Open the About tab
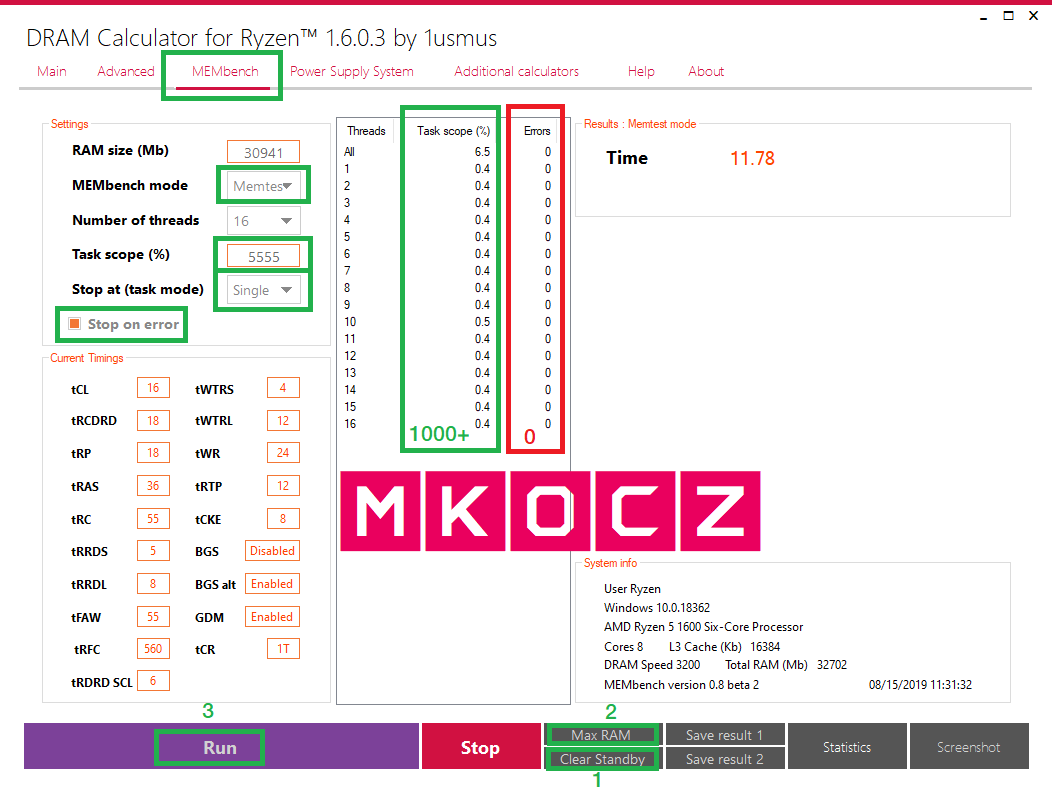Screen dimensions: 1052x790 pyautogui.click(x=706, y=71)
